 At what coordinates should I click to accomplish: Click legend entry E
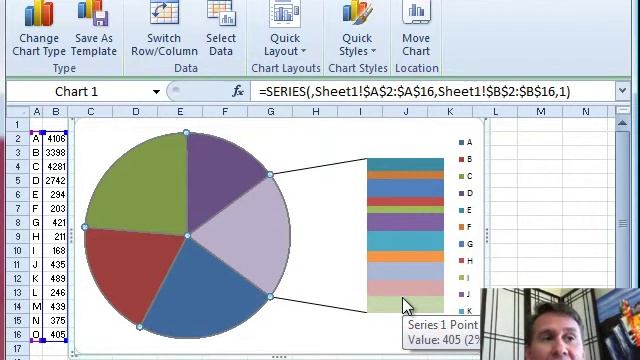(x=466, y=210)
